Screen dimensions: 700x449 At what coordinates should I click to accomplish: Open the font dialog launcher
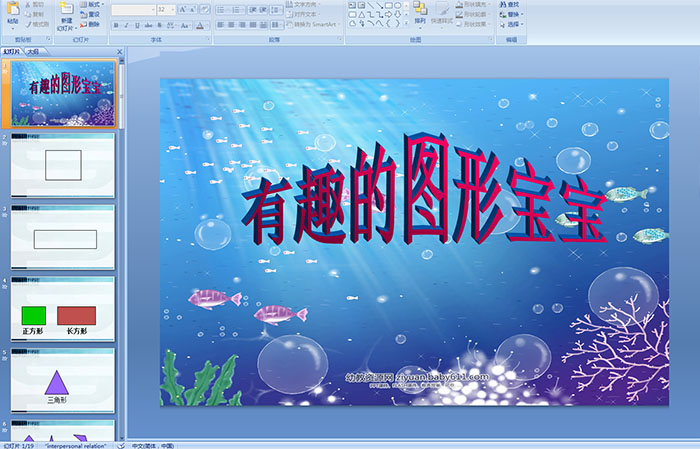(x=208, y=39)
